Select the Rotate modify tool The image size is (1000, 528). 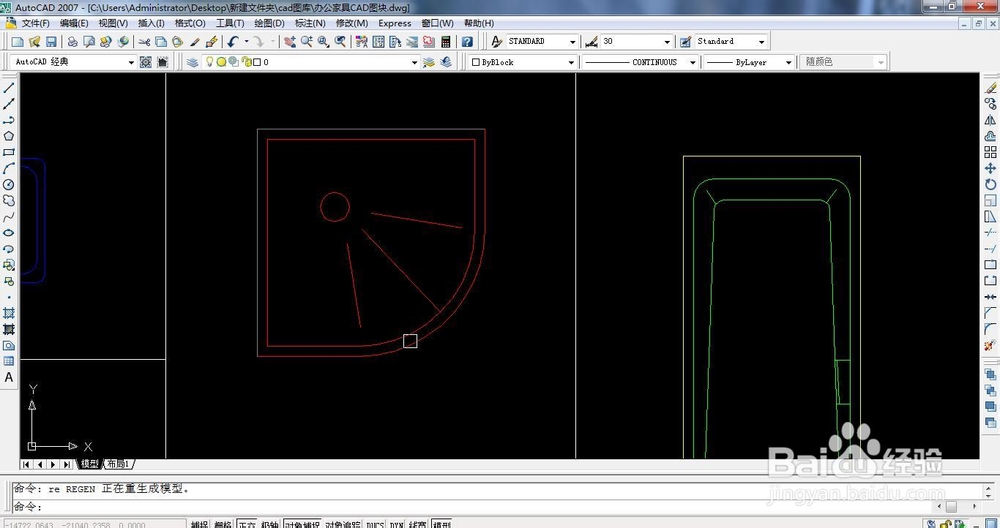click(x=990, y=184)
